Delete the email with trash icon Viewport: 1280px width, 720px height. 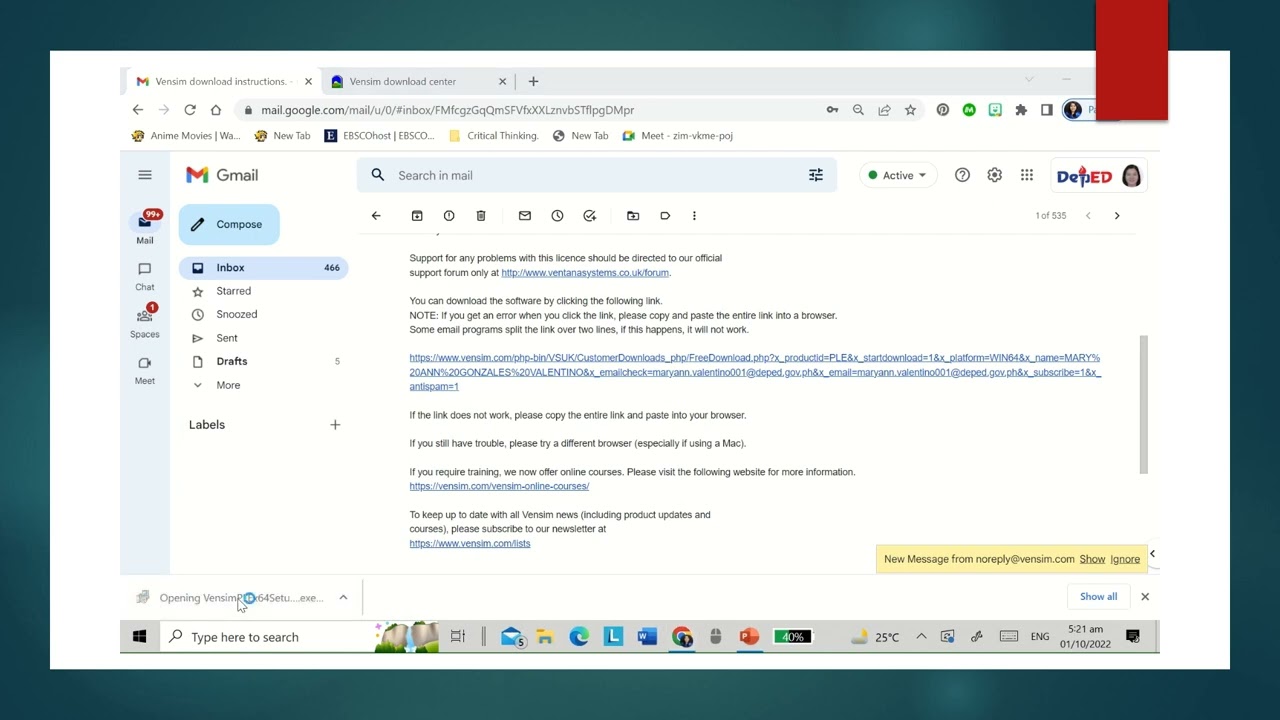(x=481, y=216)
